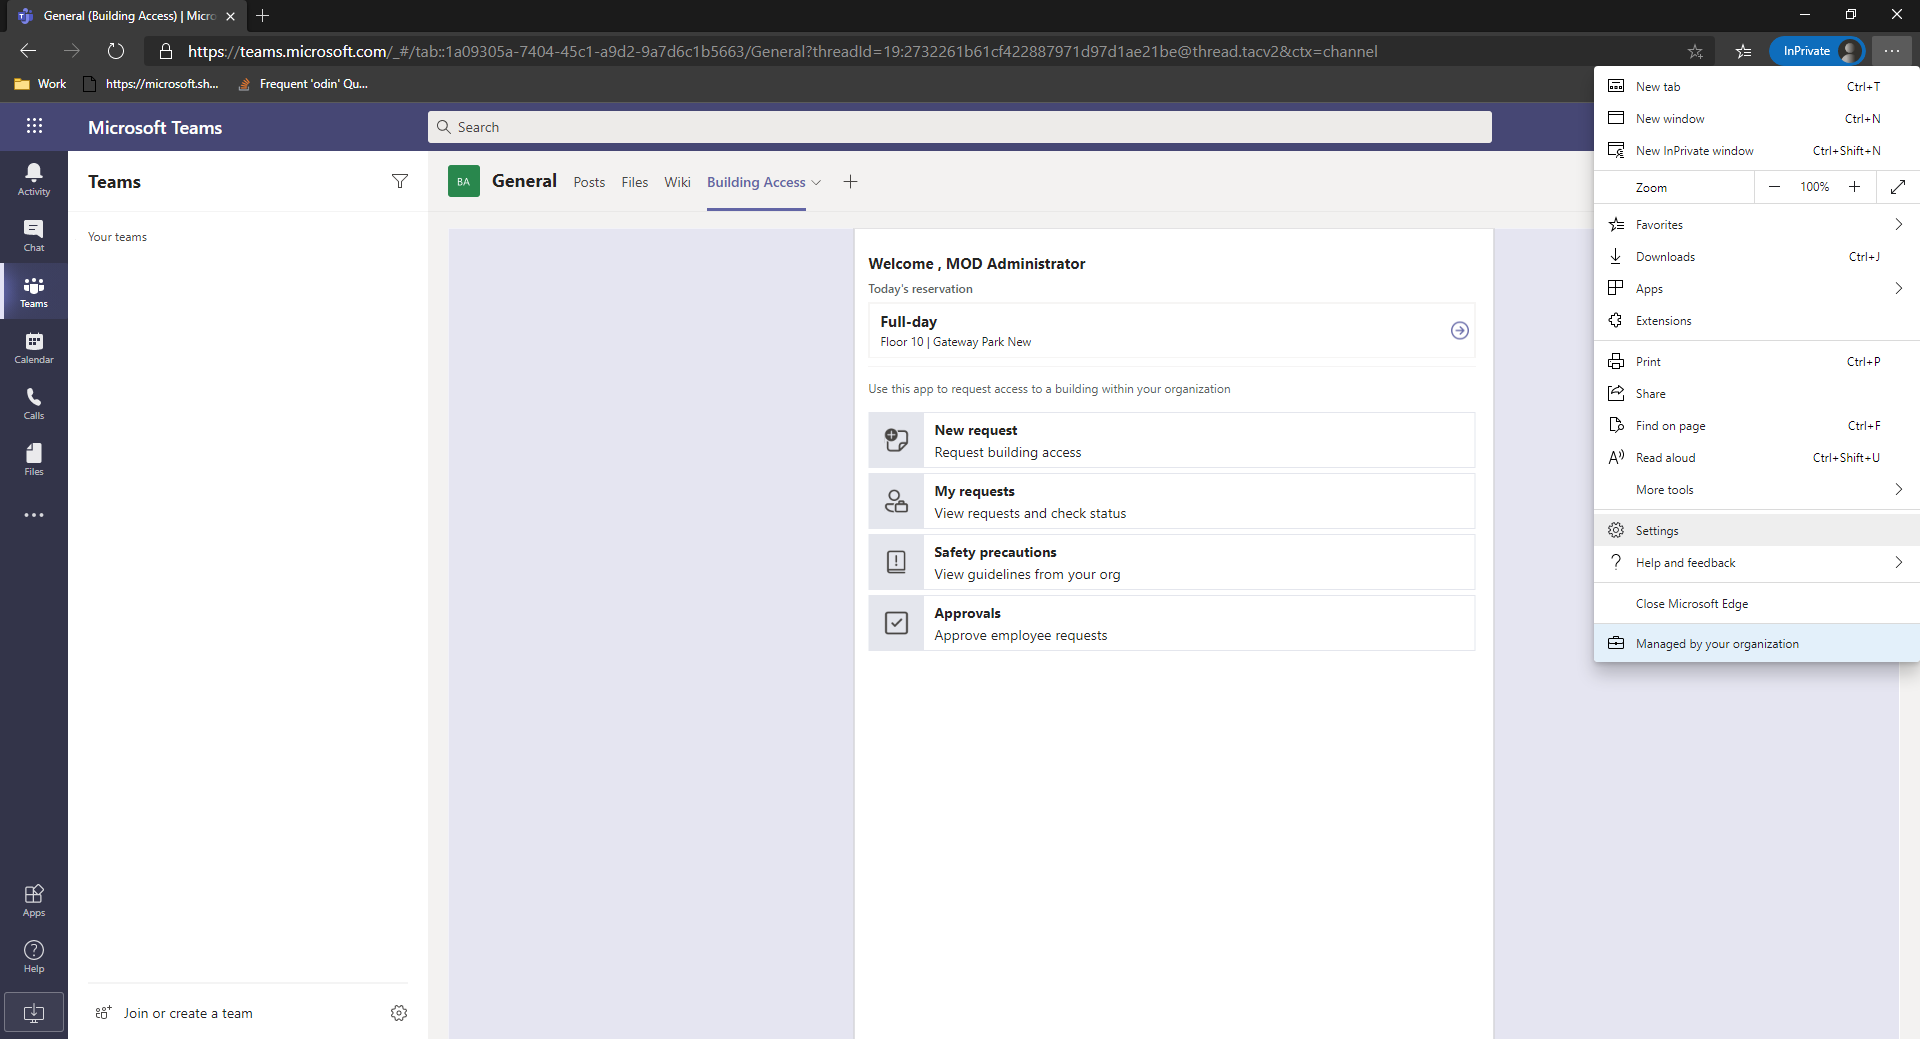Viewport: 1920px width, 1039px height.
Task: Click the My requests person icon
Action: tap(896, 501)
